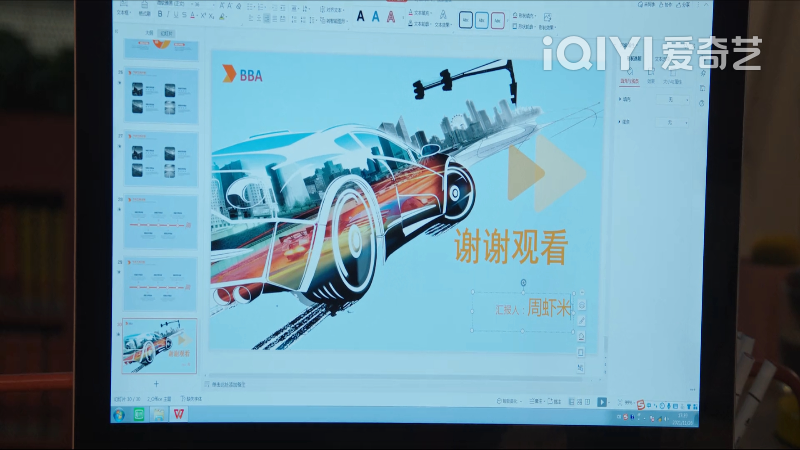Select the dark blue WordArt A style
The width and height of the screenshot is (800, 450).
point(361,16)
